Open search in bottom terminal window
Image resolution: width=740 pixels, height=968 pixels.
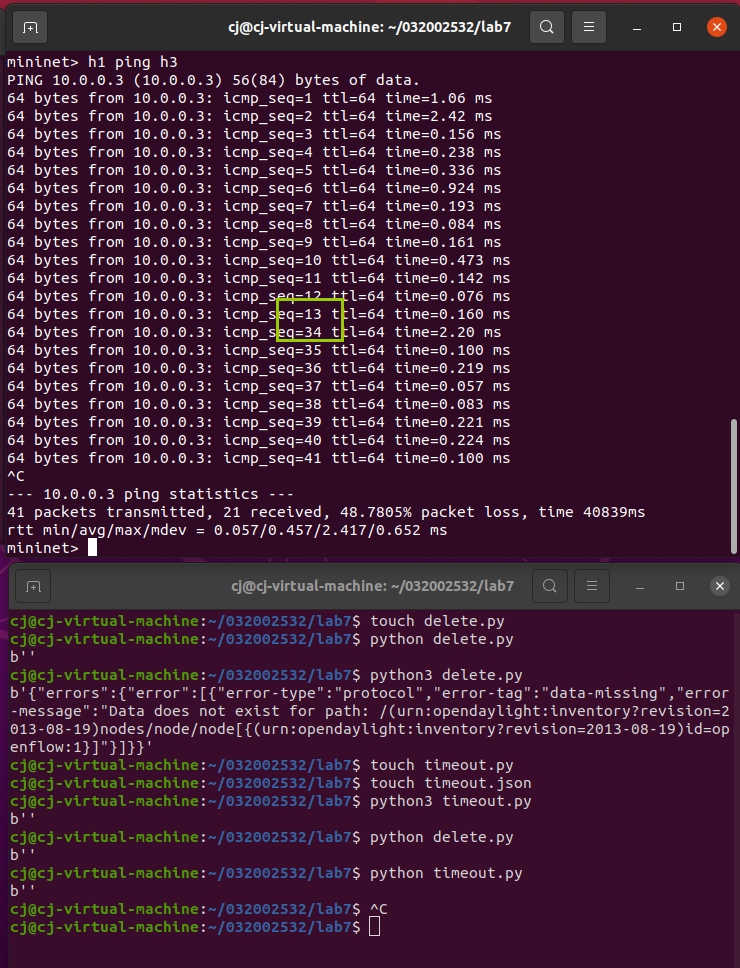pyautogui.click(x=549, y=586)
